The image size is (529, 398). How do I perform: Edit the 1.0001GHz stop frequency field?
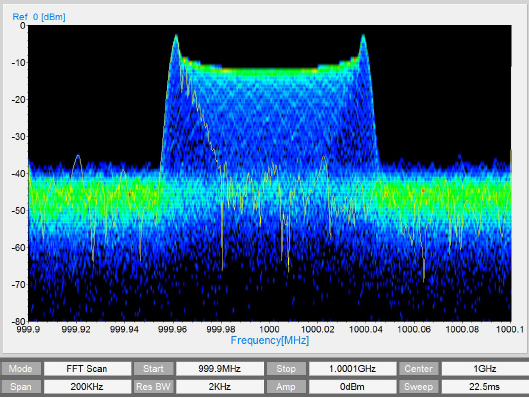point(353,368)
